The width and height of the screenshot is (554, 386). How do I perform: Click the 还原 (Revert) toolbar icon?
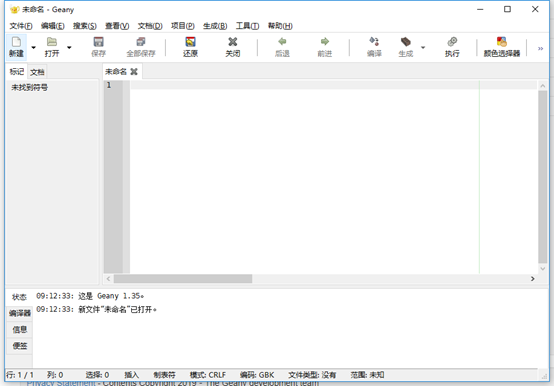coord(190,42)
